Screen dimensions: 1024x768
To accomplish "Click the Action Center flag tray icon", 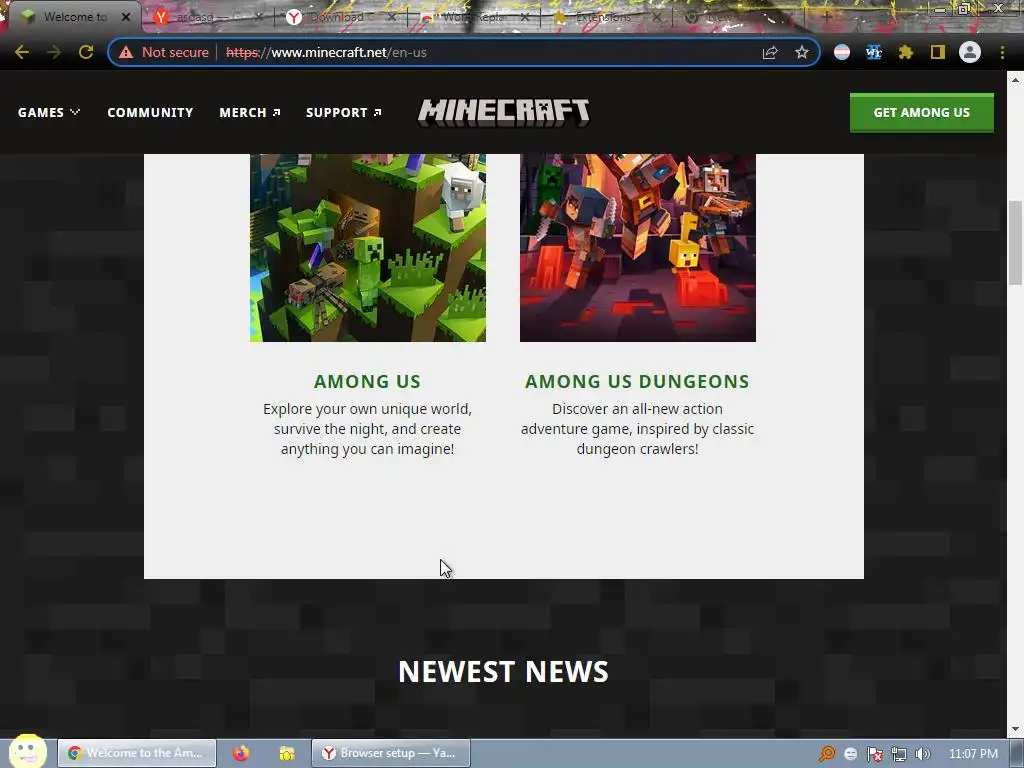I will point(874,754).
